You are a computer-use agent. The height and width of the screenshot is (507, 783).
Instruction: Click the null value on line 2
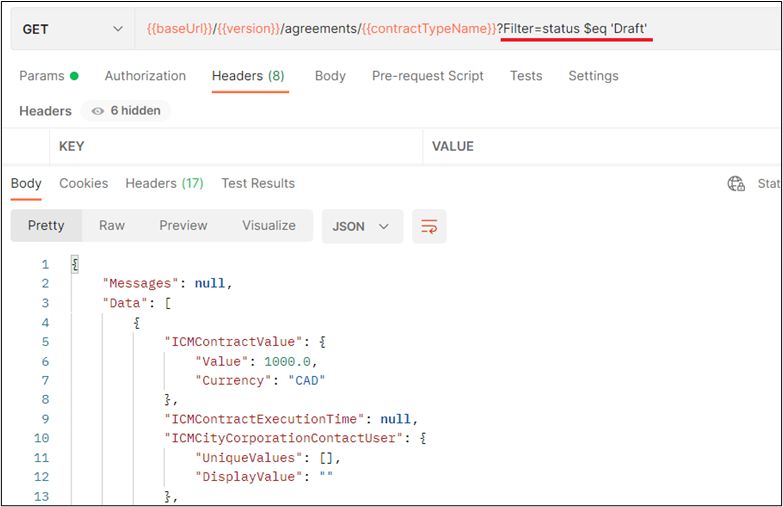coord(210,284)
